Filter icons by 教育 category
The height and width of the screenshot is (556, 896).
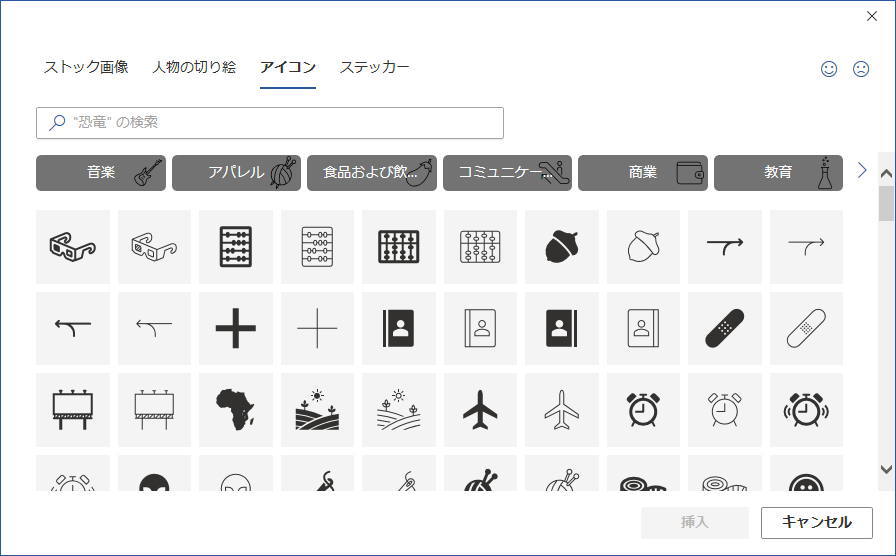click(778, 173)
